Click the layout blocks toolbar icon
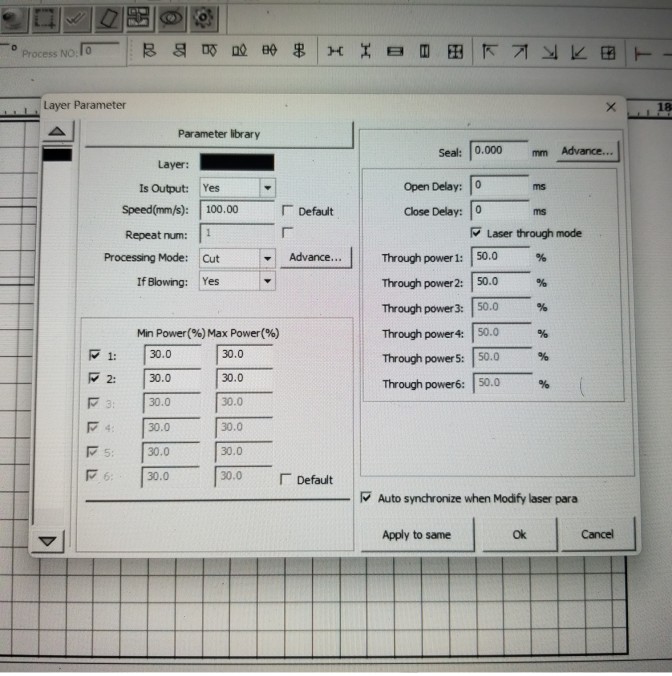This screenshot has height=676, width=672. (139, 18)
